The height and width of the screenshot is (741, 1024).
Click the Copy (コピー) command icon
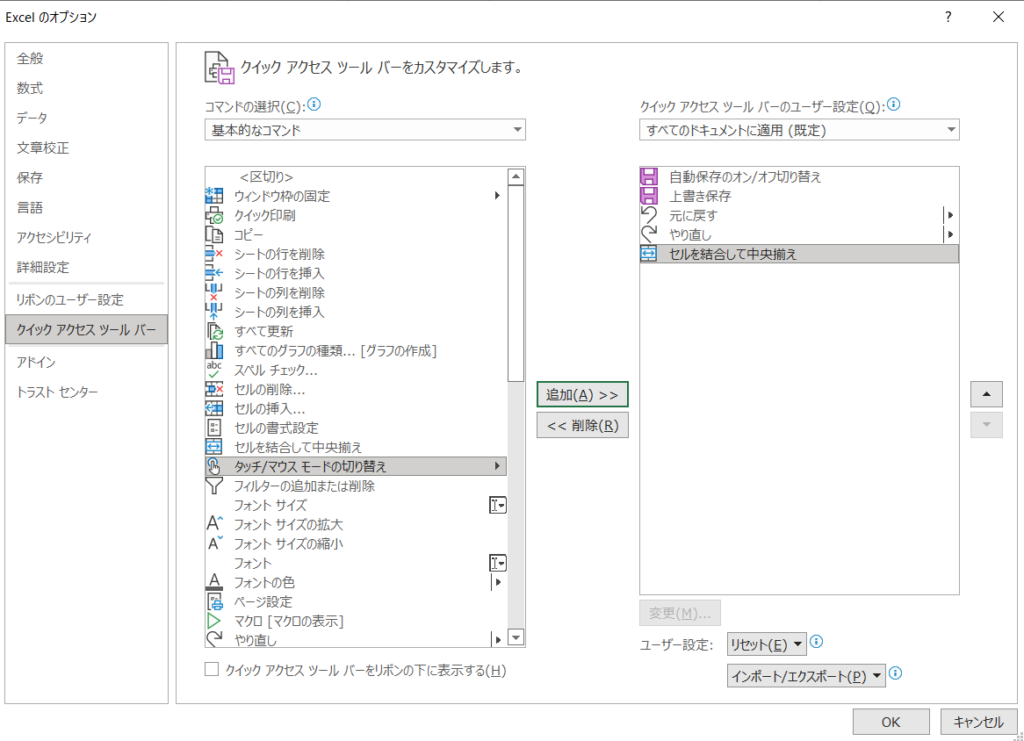213,234
